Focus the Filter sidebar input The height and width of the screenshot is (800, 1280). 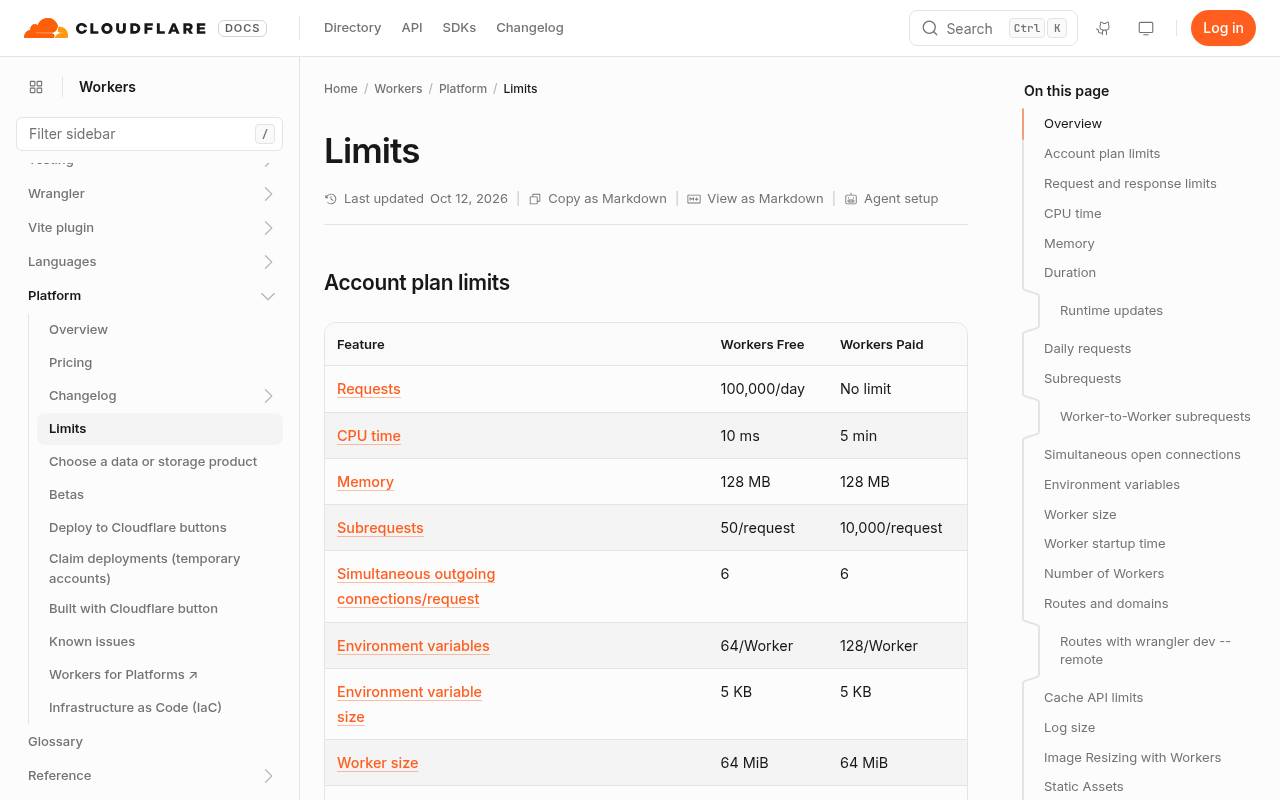tap(149, 134)
